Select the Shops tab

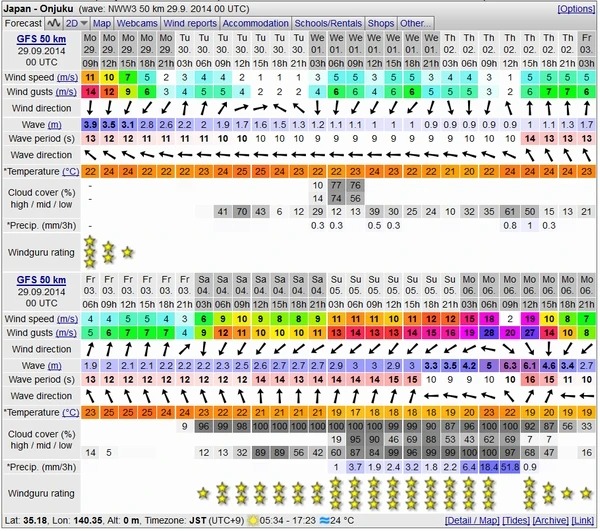pos(381,23)
